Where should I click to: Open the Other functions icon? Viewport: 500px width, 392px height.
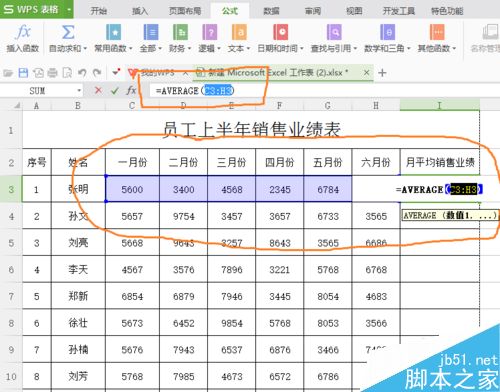click(437, 32)
